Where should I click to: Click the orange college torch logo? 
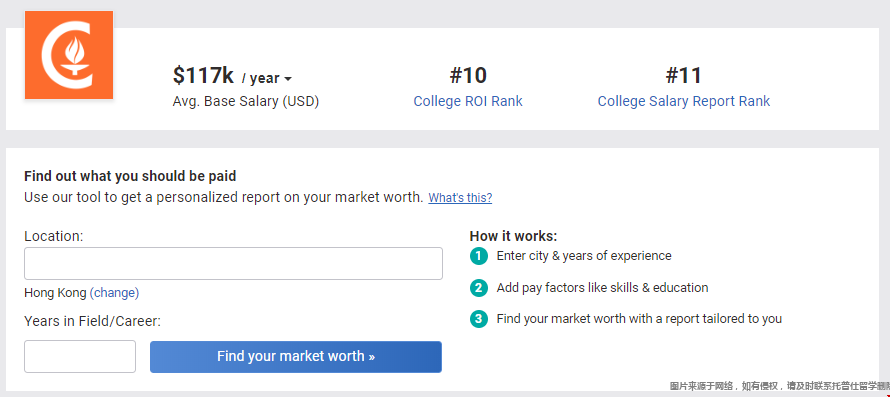coord(69,55)
